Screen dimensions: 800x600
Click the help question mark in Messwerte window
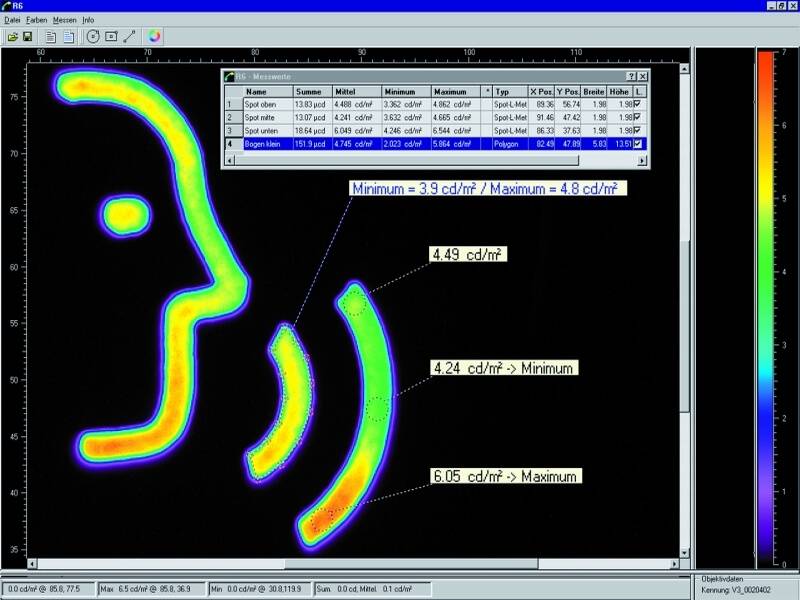pyautogui.click(x=631, y=76)
